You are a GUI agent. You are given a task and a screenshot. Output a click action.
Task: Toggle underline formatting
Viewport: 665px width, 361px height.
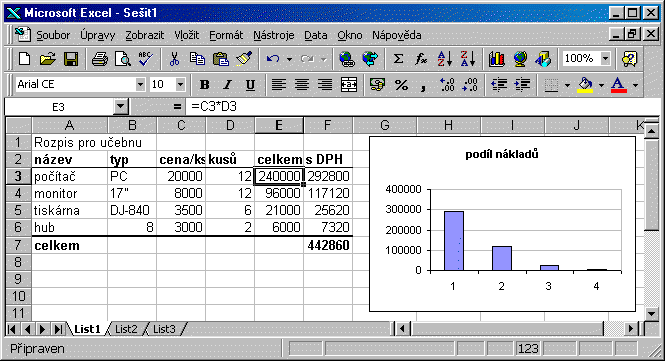click(x=250, y=85)
